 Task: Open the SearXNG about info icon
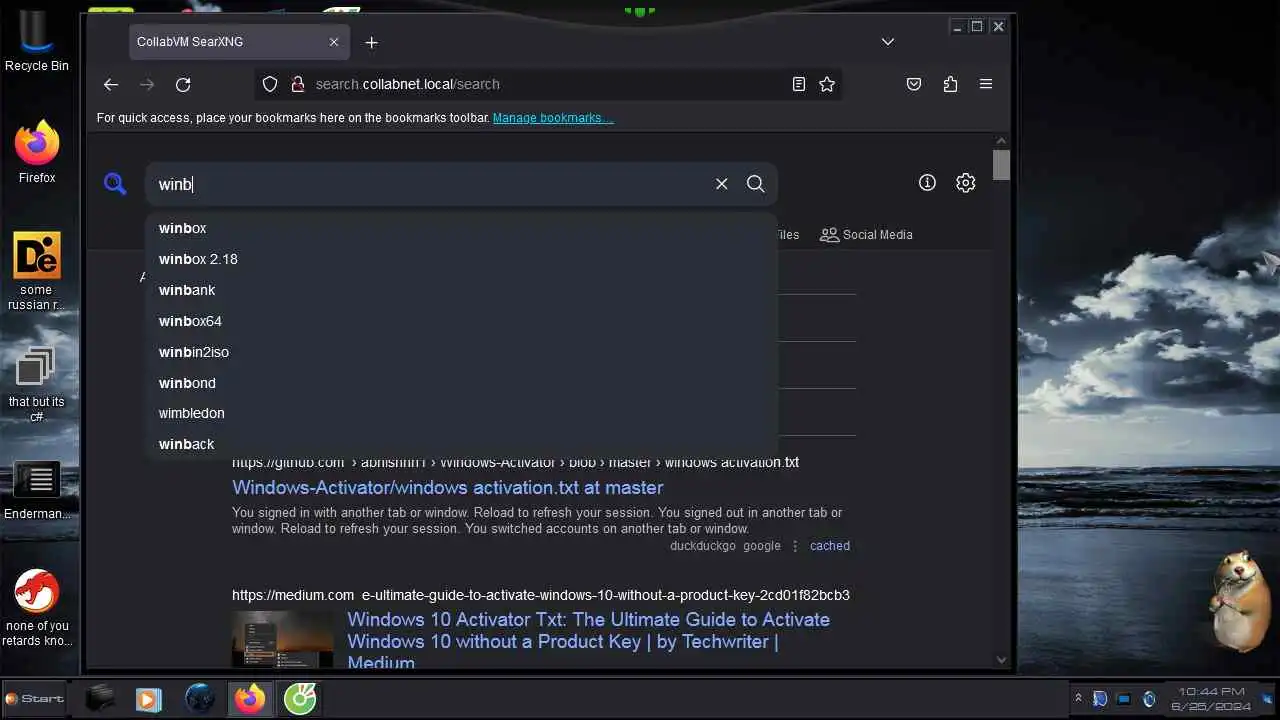[927, 183]
